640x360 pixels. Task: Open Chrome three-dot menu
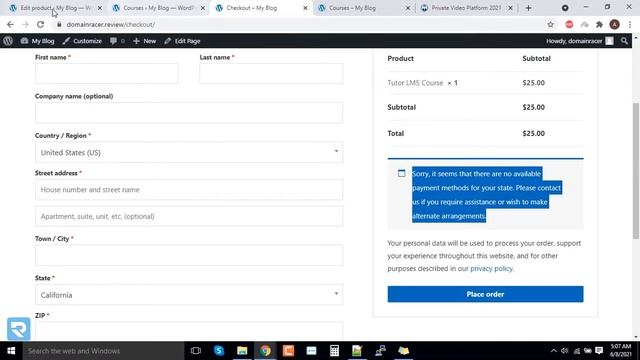coord(630,24)
